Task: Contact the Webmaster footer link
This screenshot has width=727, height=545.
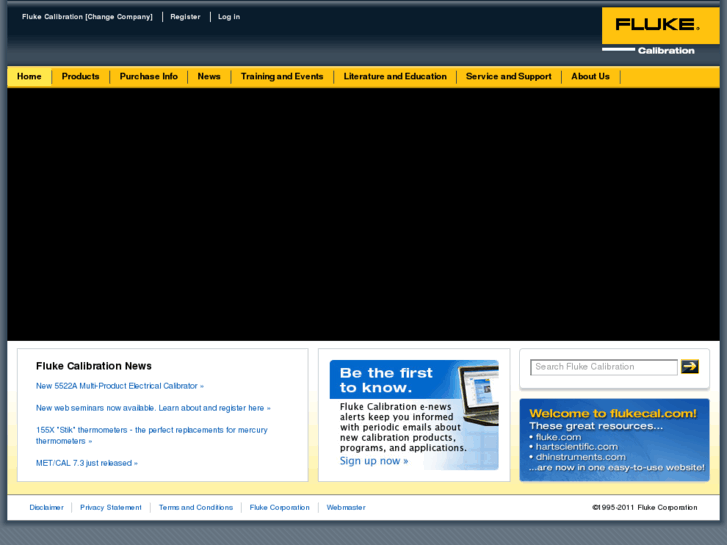Action: click(x=346, y=507)
